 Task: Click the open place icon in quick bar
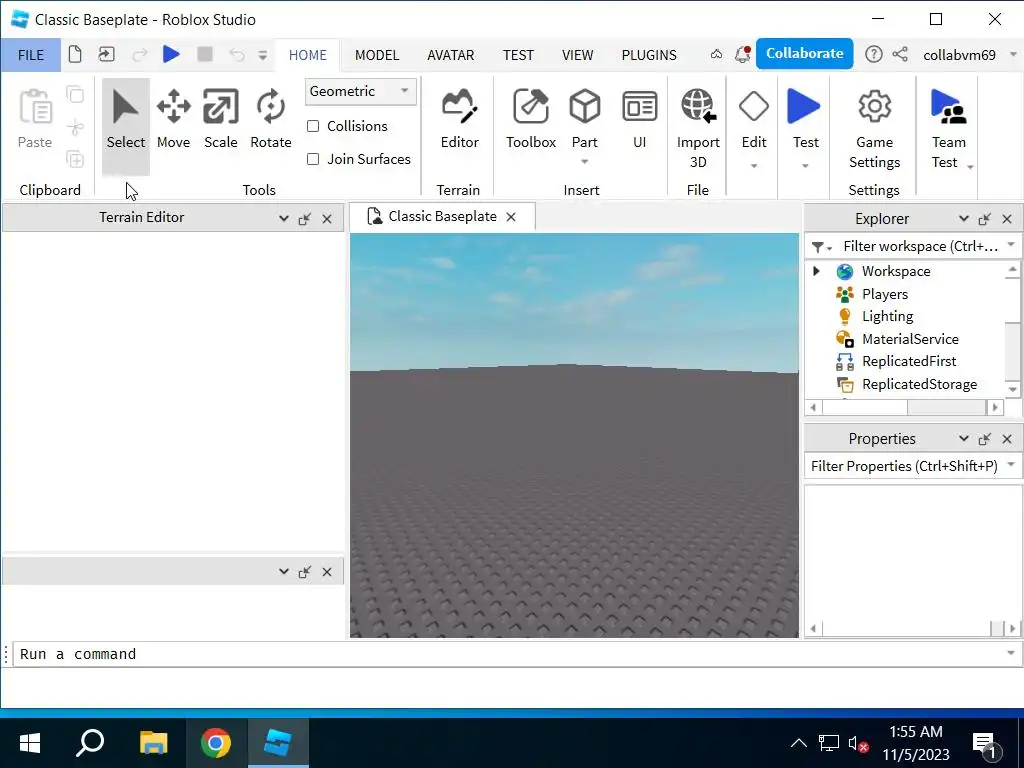point(106,54)
